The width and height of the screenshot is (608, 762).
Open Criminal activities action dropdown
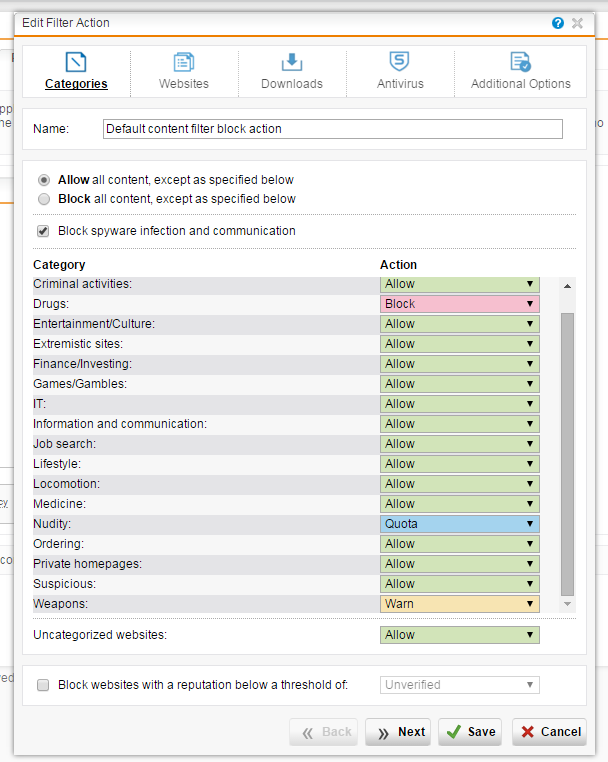click(x=459, y=284)
